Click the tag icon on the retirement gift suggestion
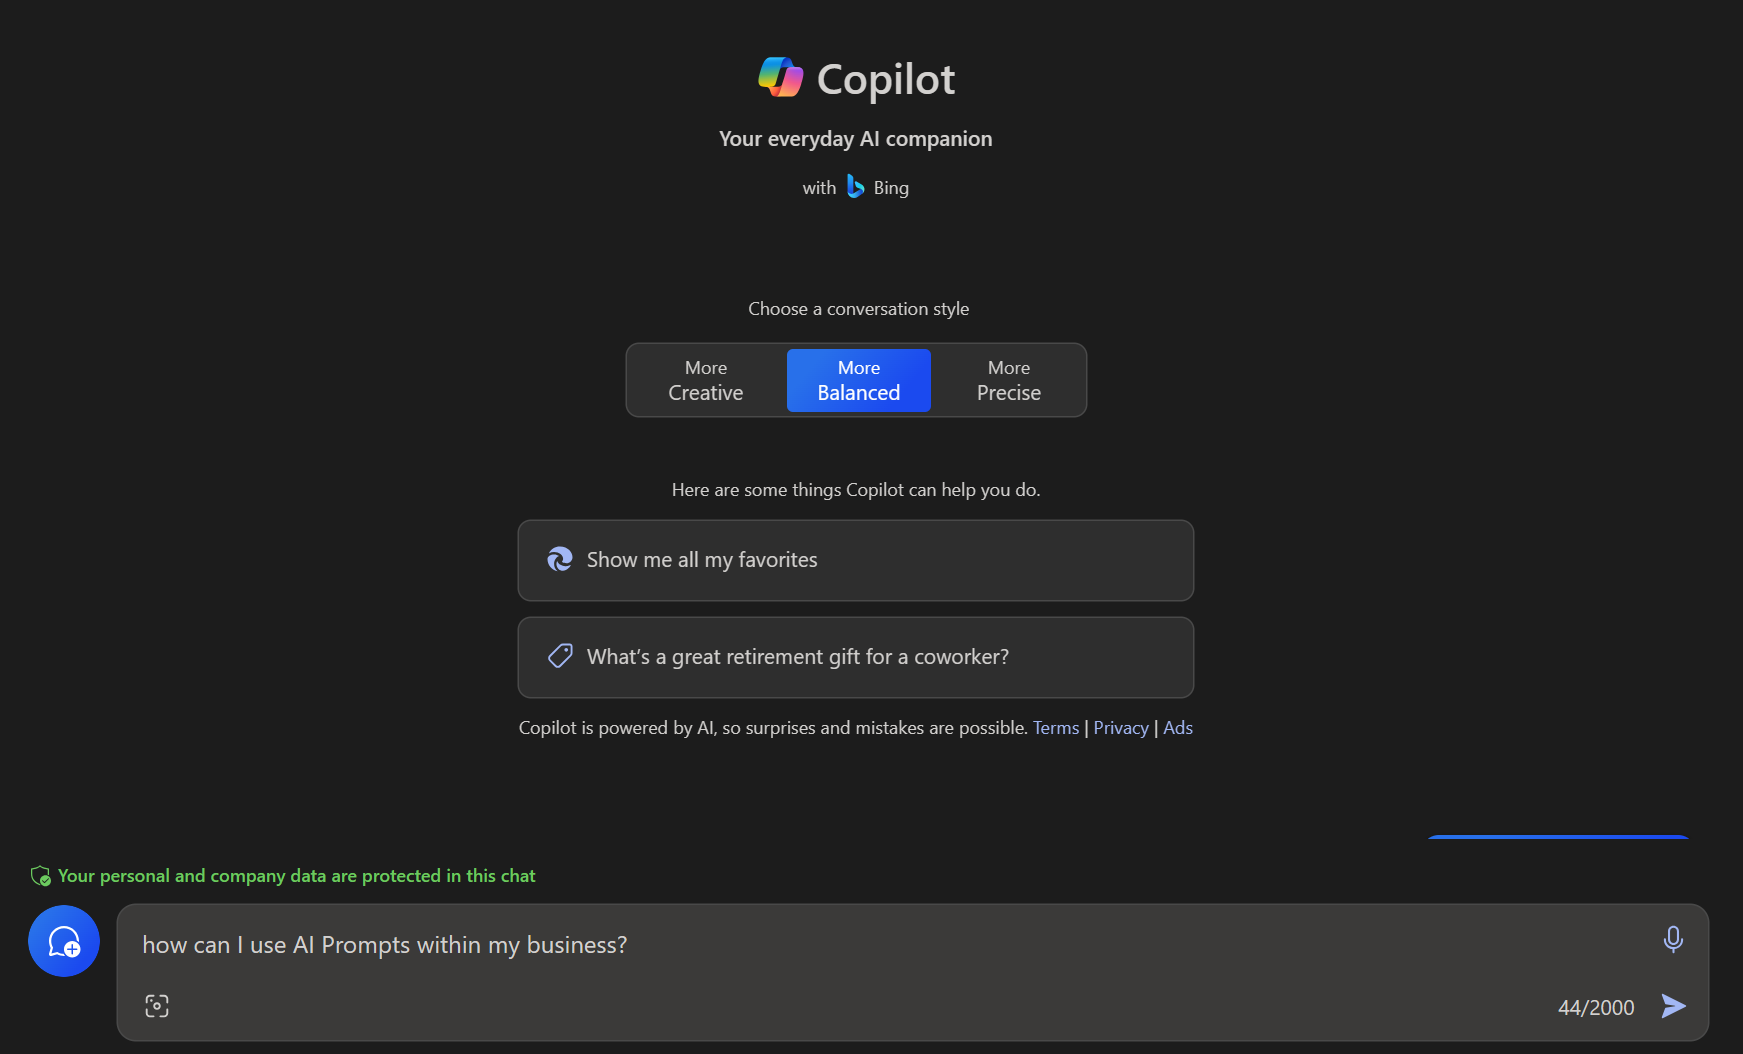Image resolution: width=1743 pixels, height=1054 pixels. (560, 656)
